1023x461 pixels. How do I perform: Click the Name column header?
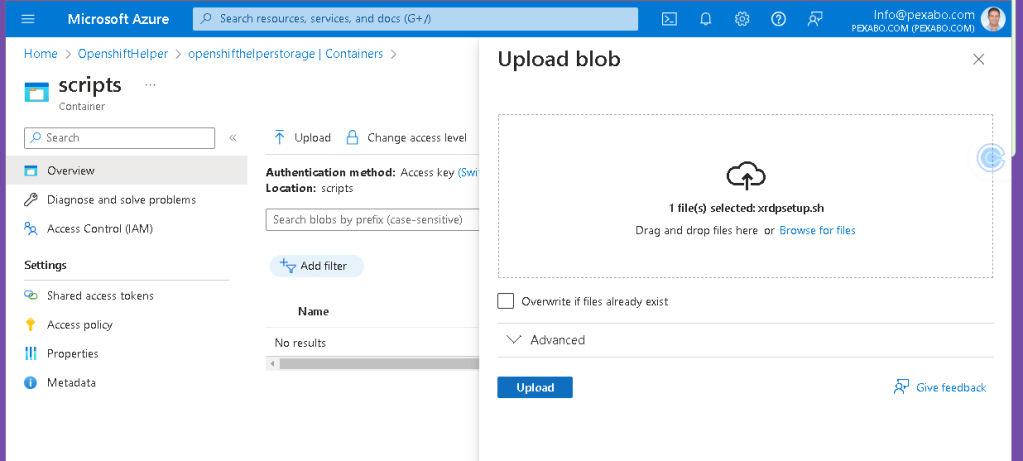coord(313,312)
